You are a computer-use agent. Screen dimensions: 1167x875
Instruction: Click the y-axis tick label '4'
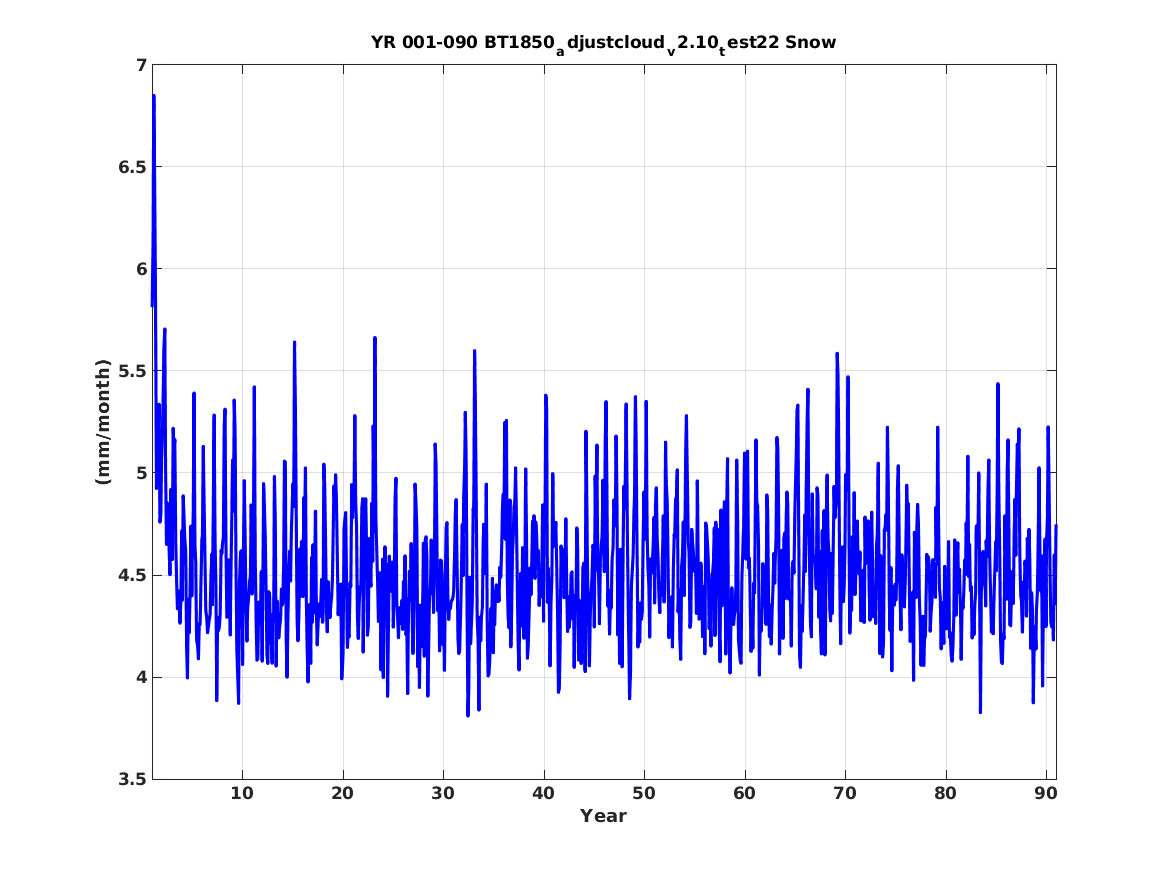[x=141, y=677]
